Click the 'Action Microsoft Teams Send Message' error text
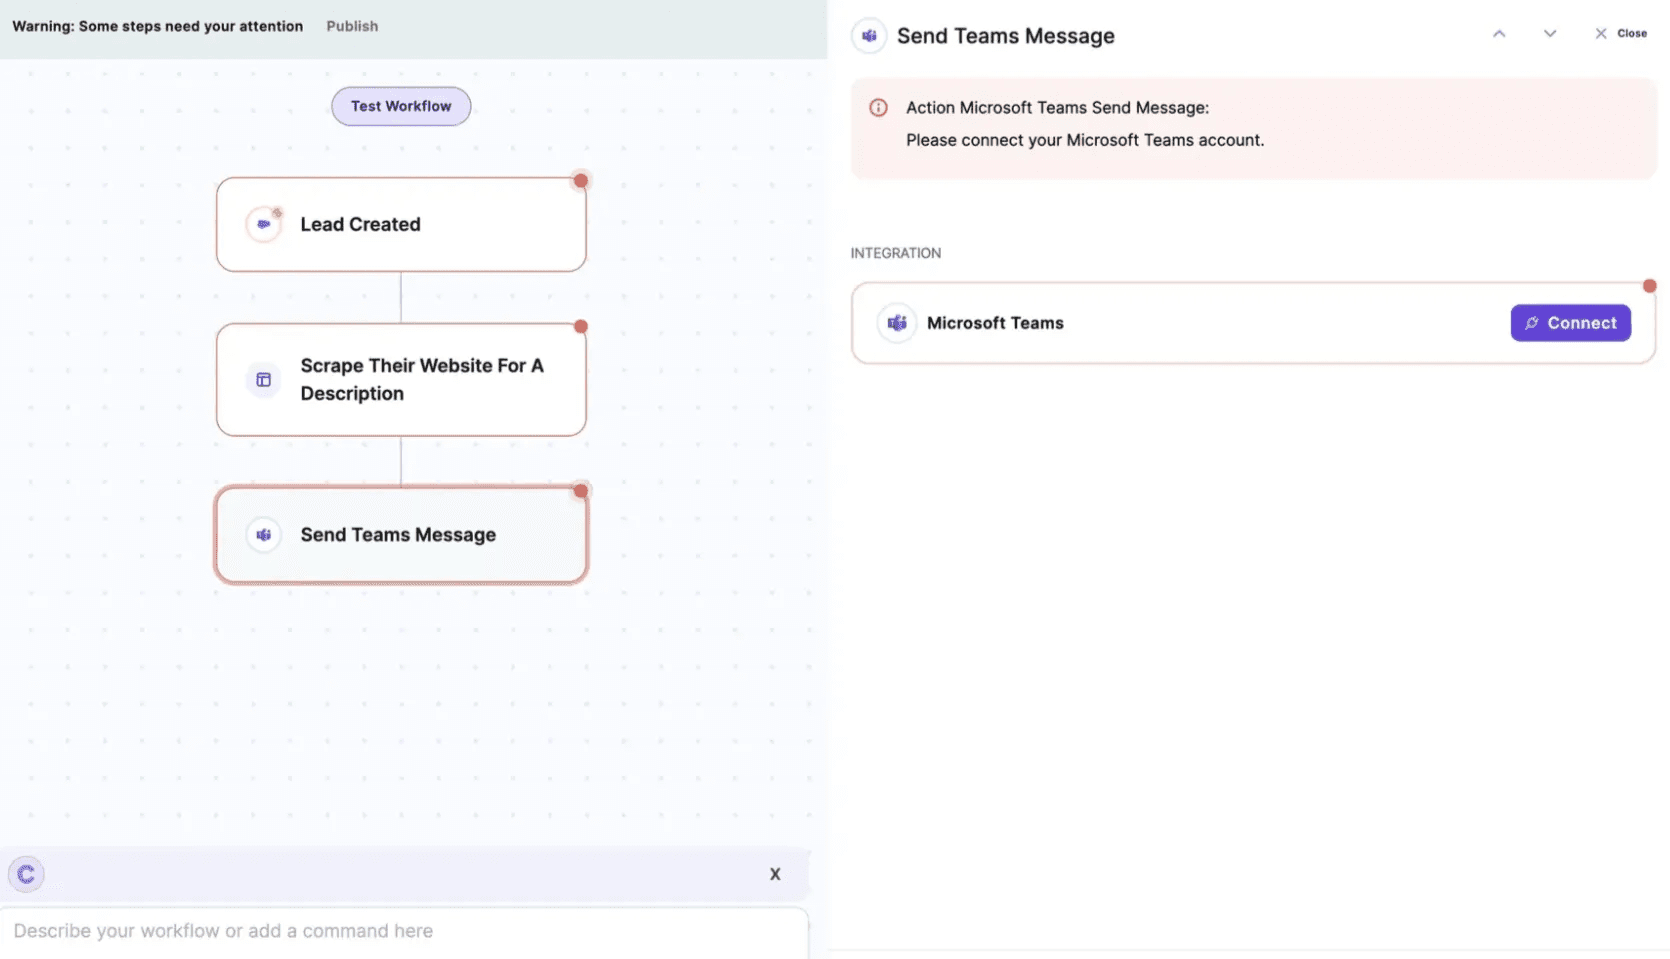The height and width of the screenshot is (959, 1670). click(x=1057, y=108)
